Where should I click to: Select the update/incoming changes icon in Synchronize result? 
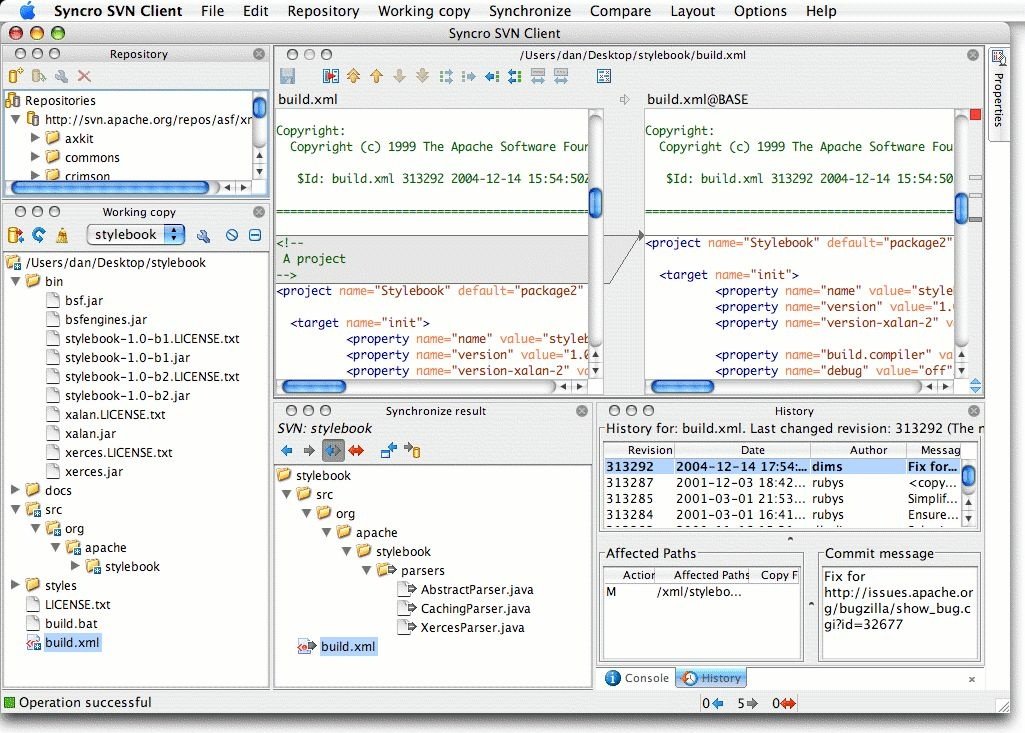click(288, 449)
